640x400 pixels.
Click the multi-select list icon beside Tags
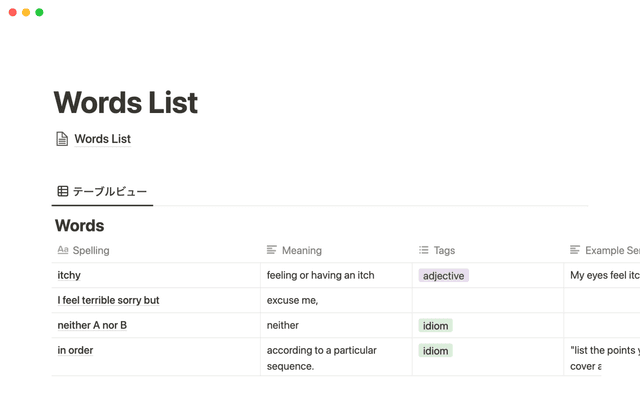pyautogui.click(x=424, y=250)
